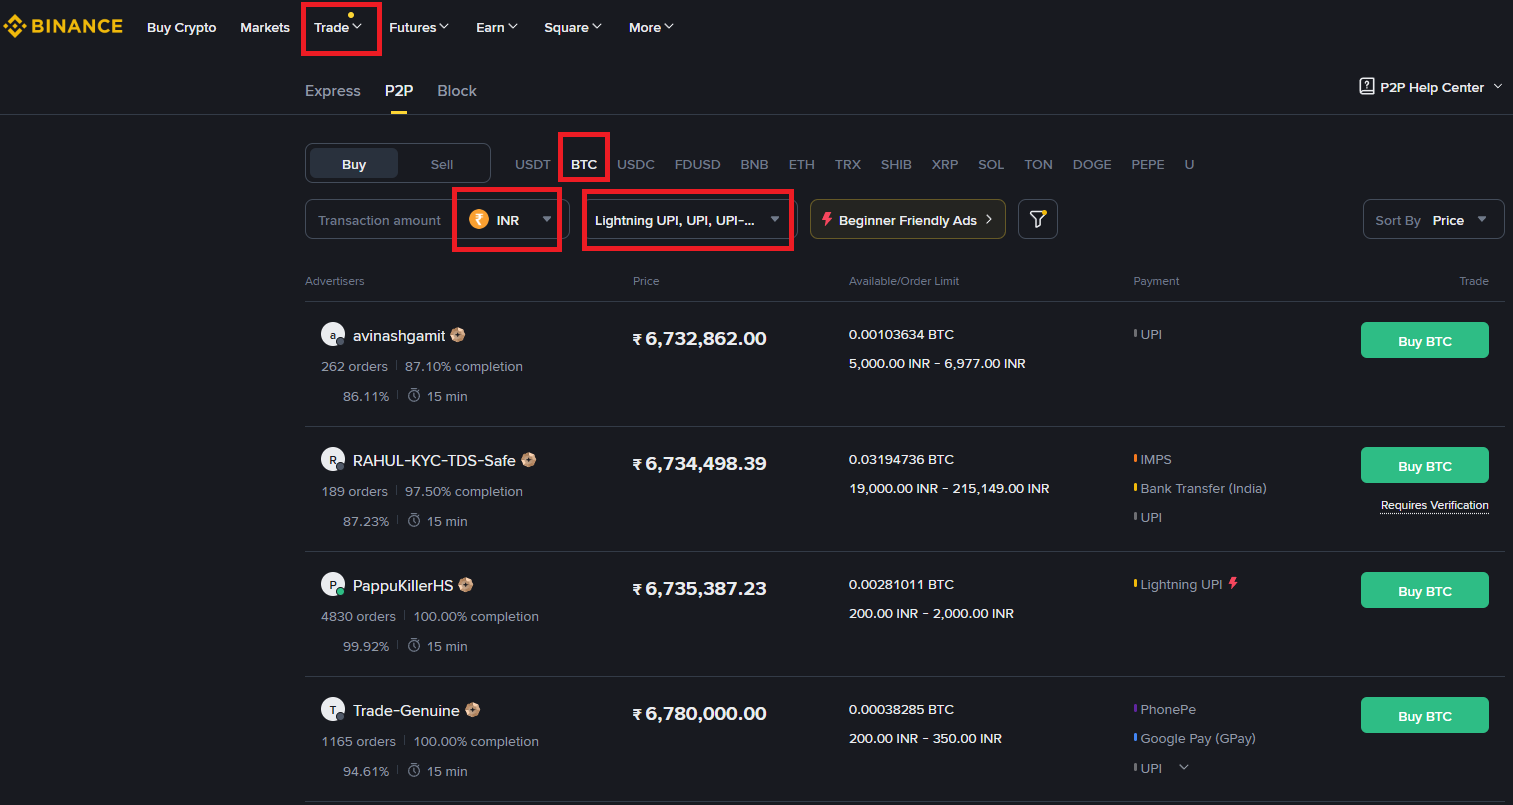Select the XRP coin tab

click(x=945, y=164)
